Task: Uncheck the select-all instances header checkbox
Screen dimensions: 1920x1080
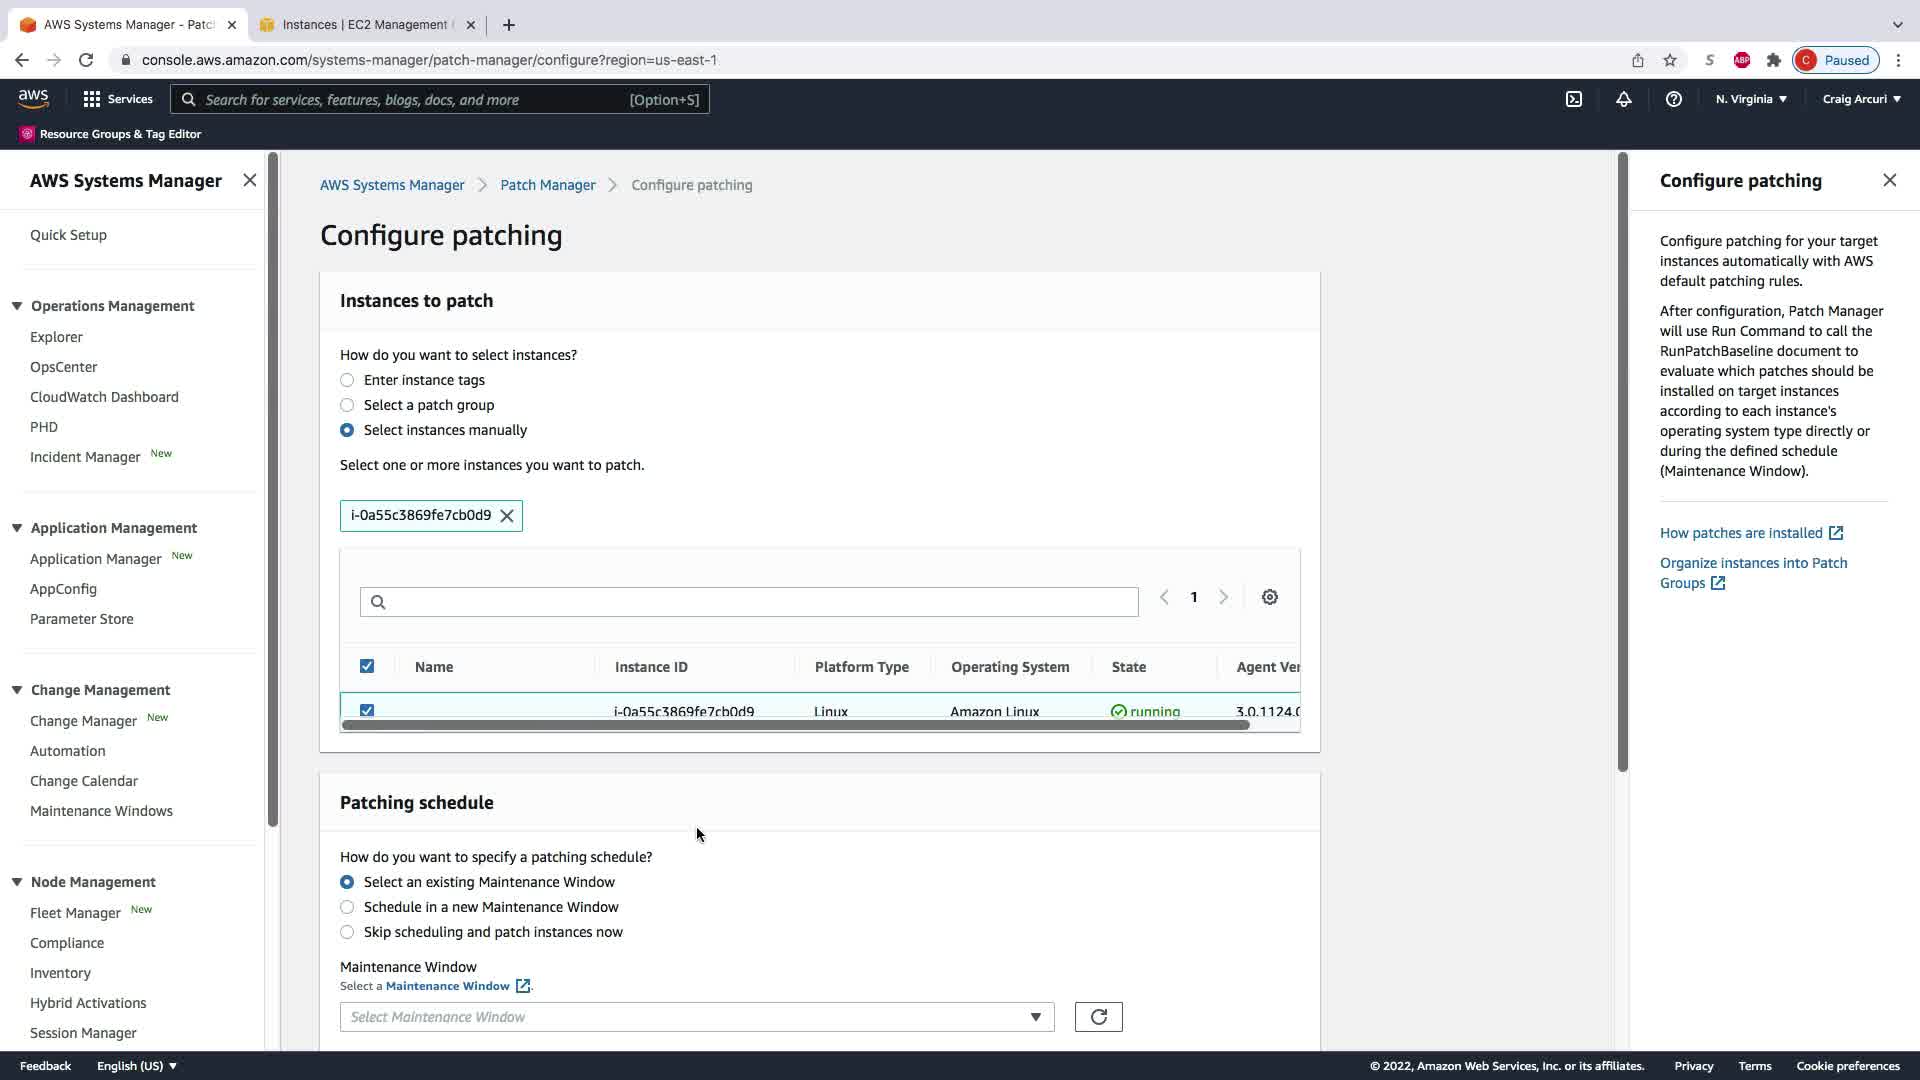Action: (x=367, y=666)
